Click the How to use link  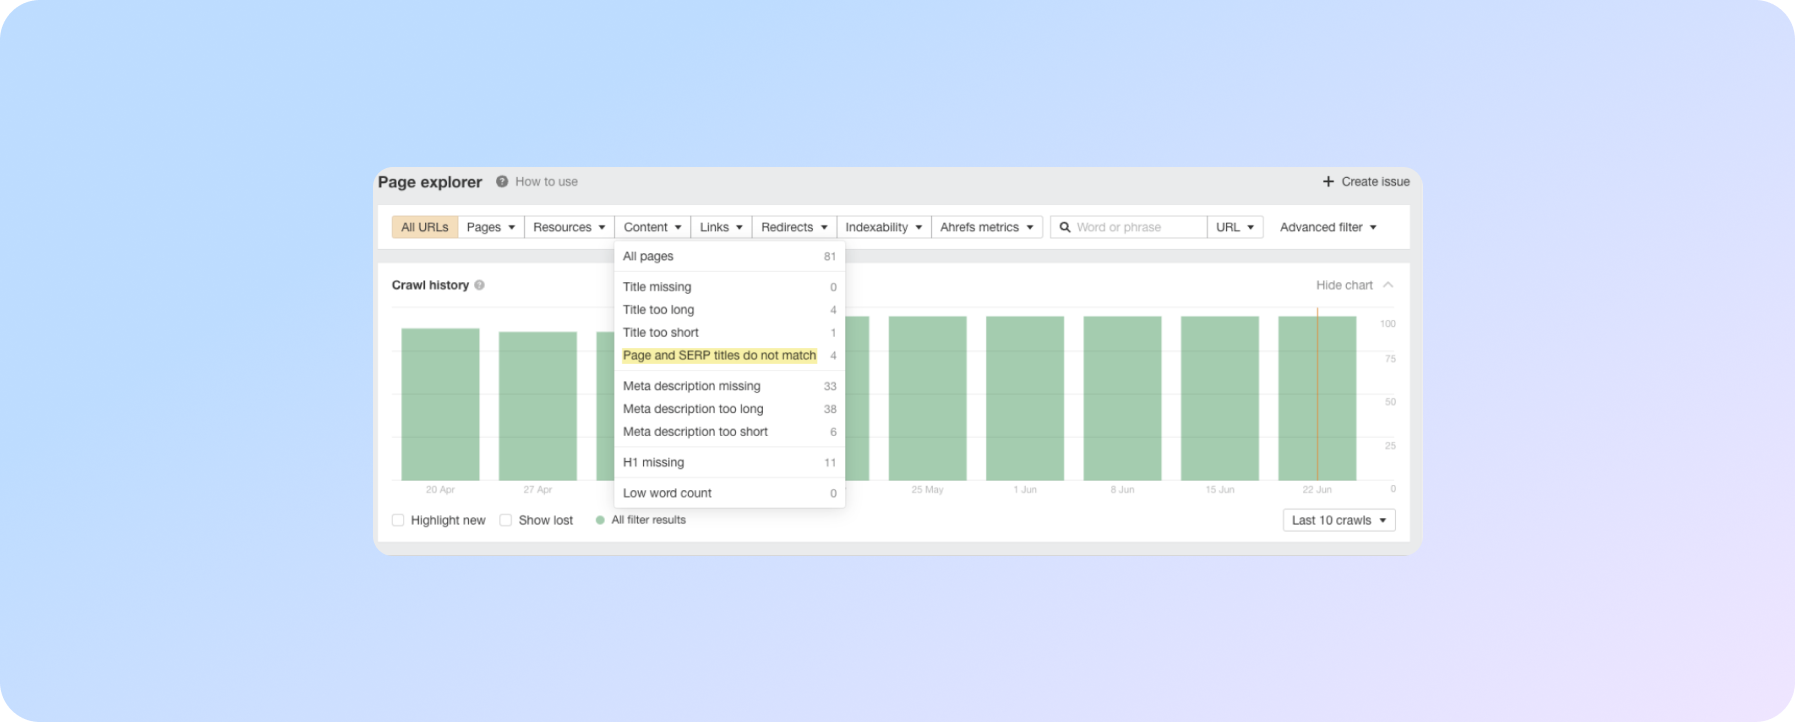tap(546, 182)
